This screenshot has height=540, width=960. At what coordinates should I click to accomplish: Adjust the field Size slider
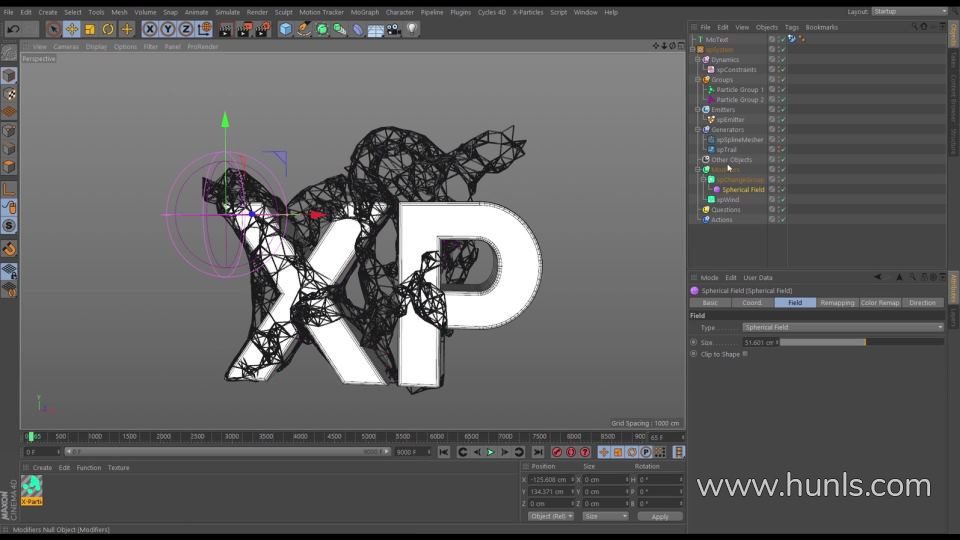pos(861,342)
